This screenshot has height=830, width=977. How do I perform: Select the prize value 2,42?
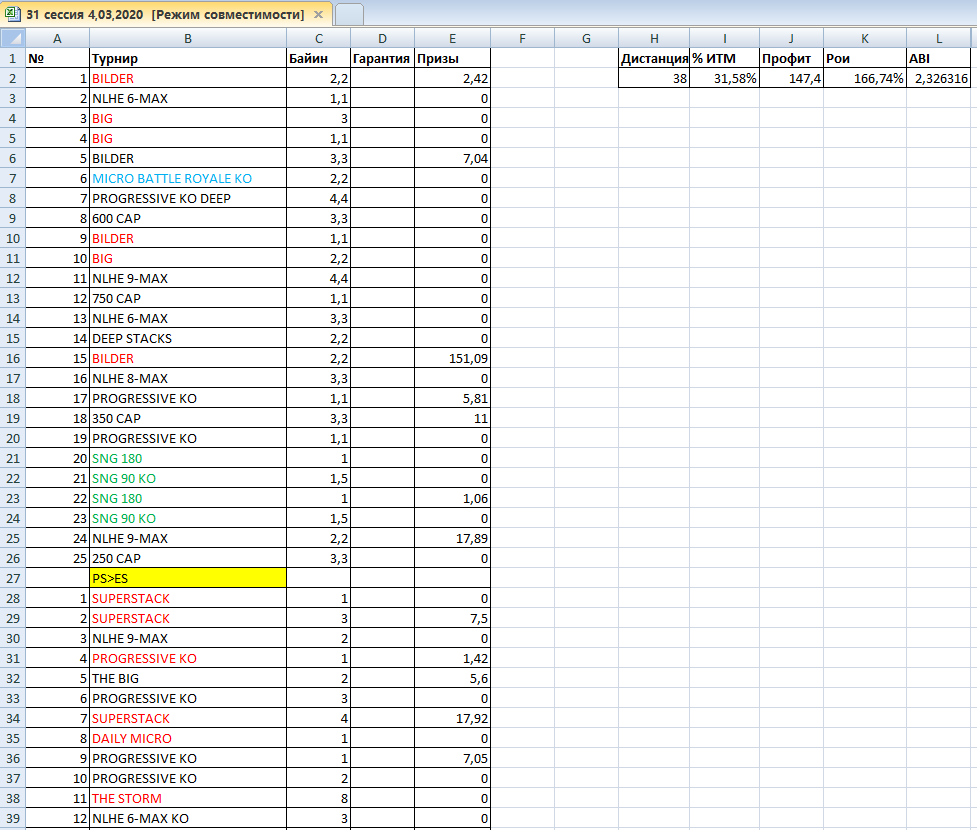[x=452, y=79]
